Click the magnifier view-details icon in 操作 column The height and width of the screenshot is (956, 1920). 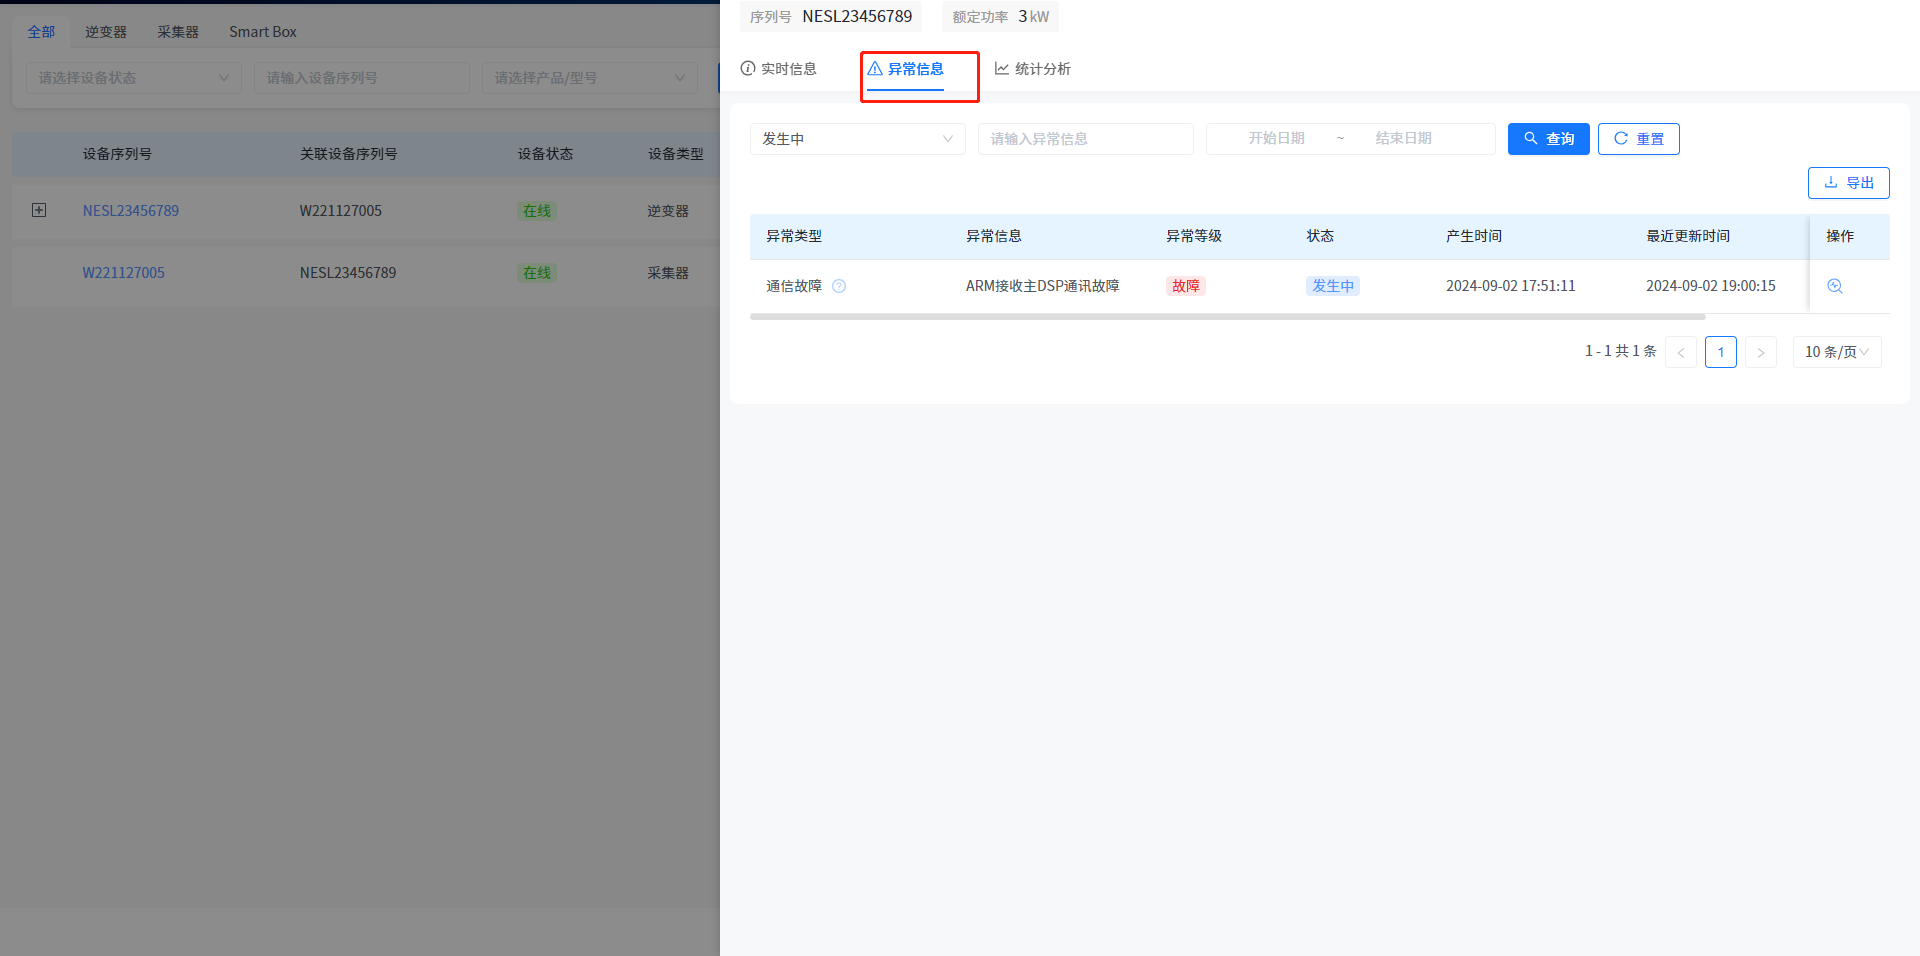(x=1834, y=286)
